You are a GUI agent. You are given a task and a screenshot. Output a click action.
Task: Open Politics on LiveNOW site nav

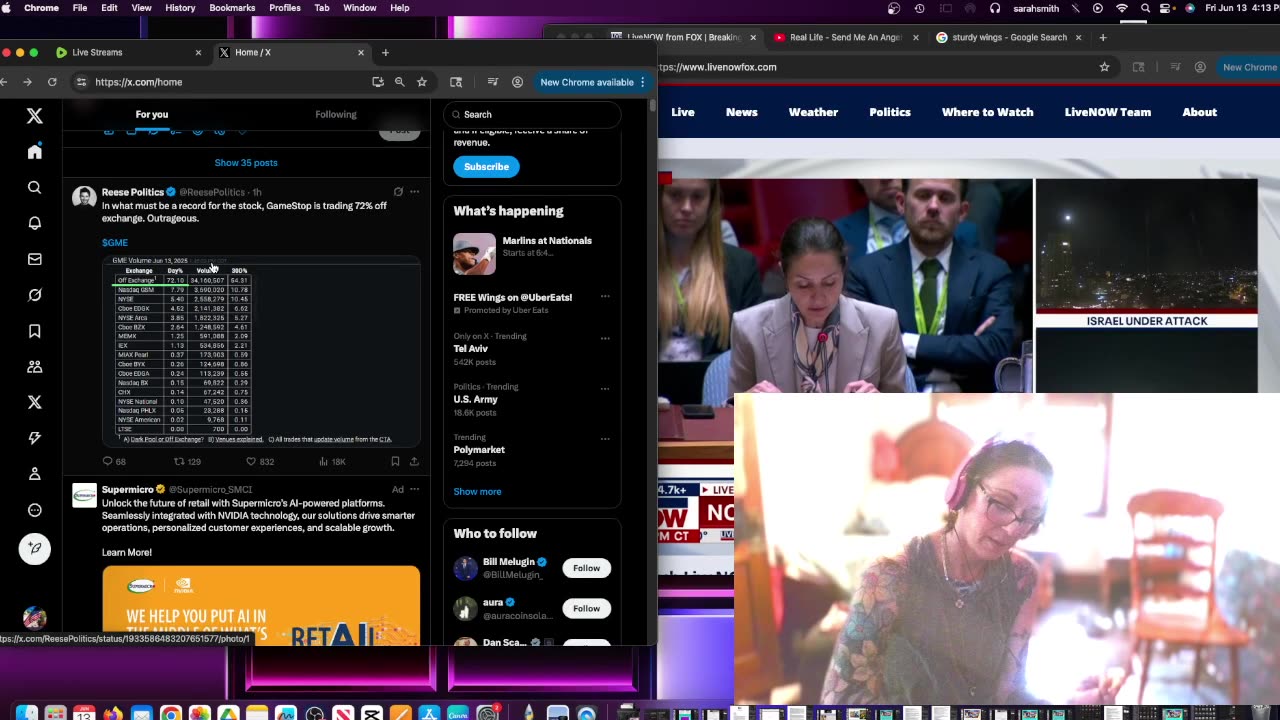pyautogui.click(x=890, y=112)
